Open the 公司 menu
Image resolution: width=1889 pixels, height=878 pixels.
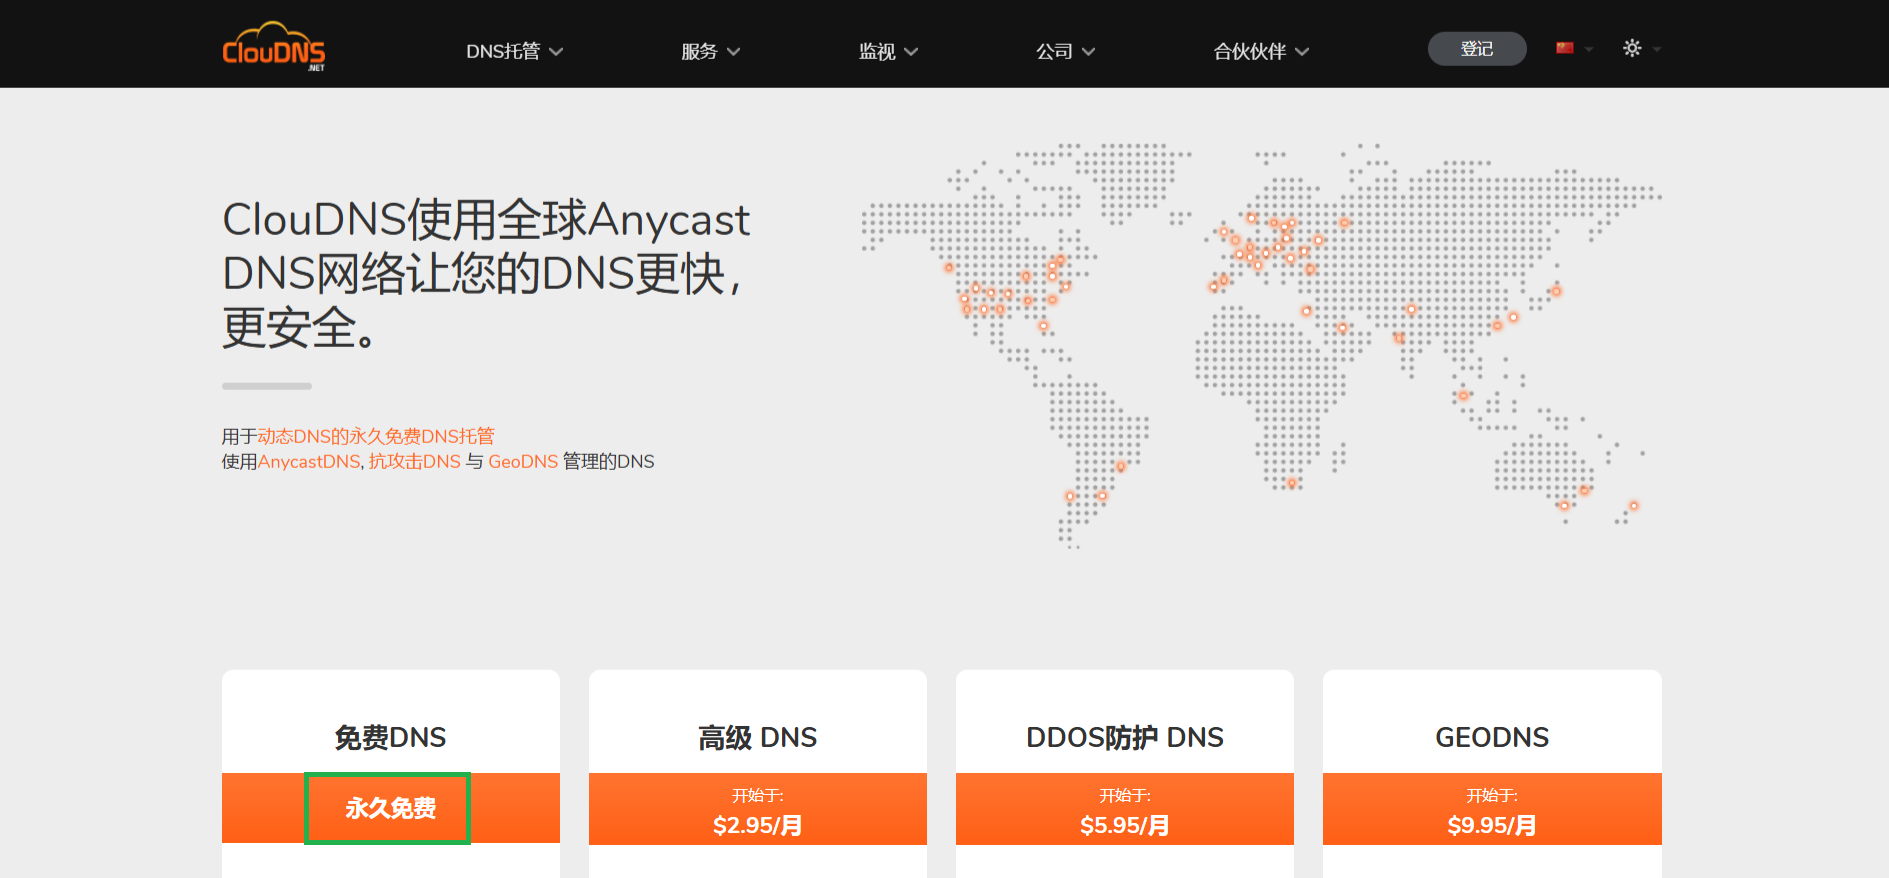[x=1065, y=51]
